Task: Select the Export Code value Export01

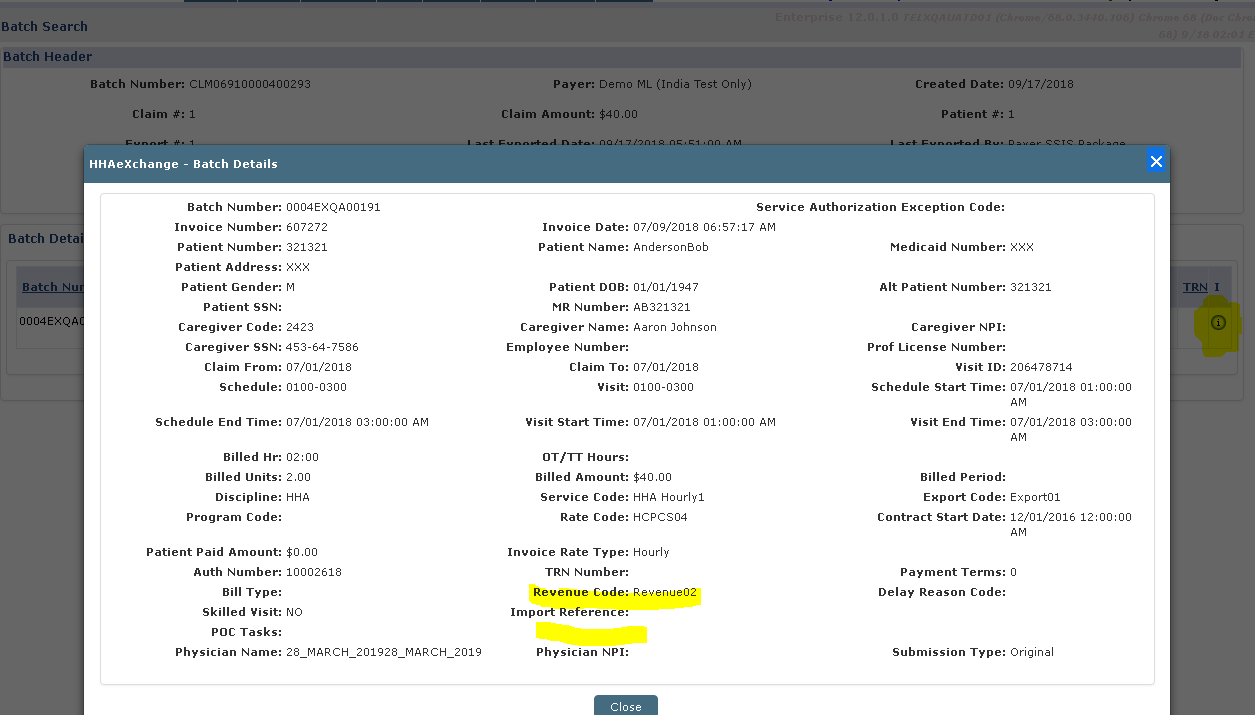Action: tap(1035, 497)
